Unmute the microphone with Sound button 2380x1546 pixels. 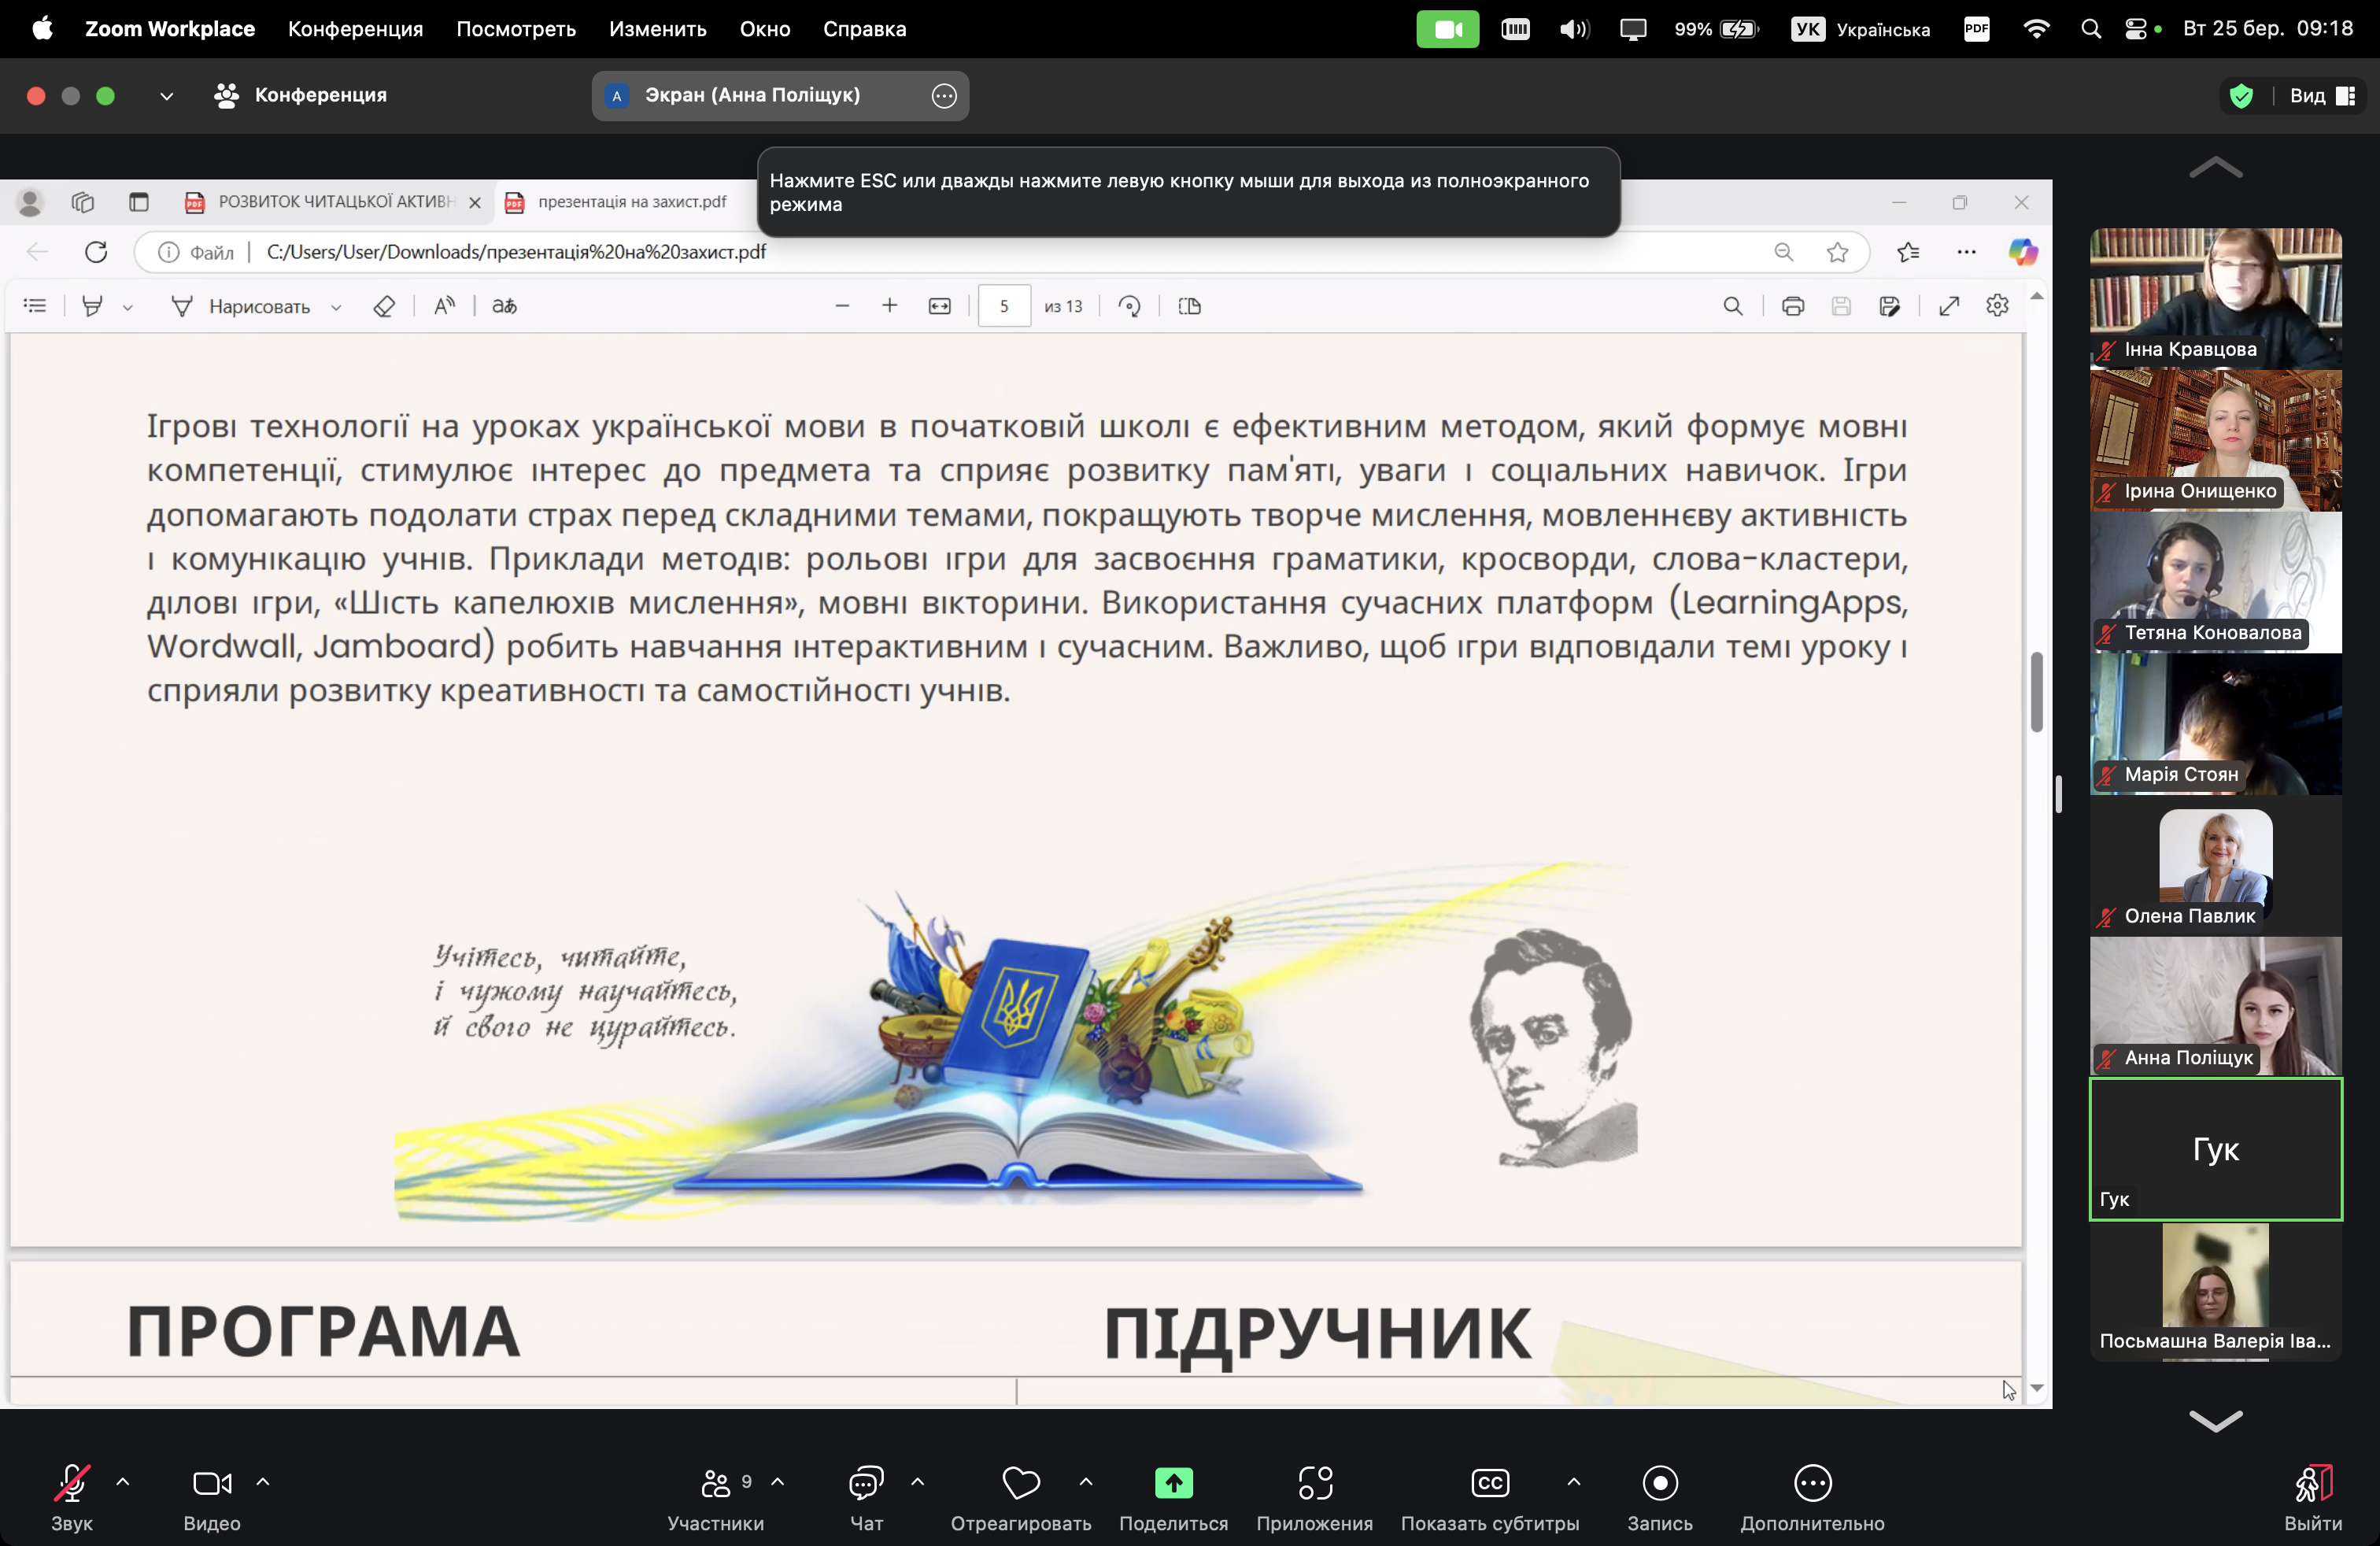[x=71, y=1483]
